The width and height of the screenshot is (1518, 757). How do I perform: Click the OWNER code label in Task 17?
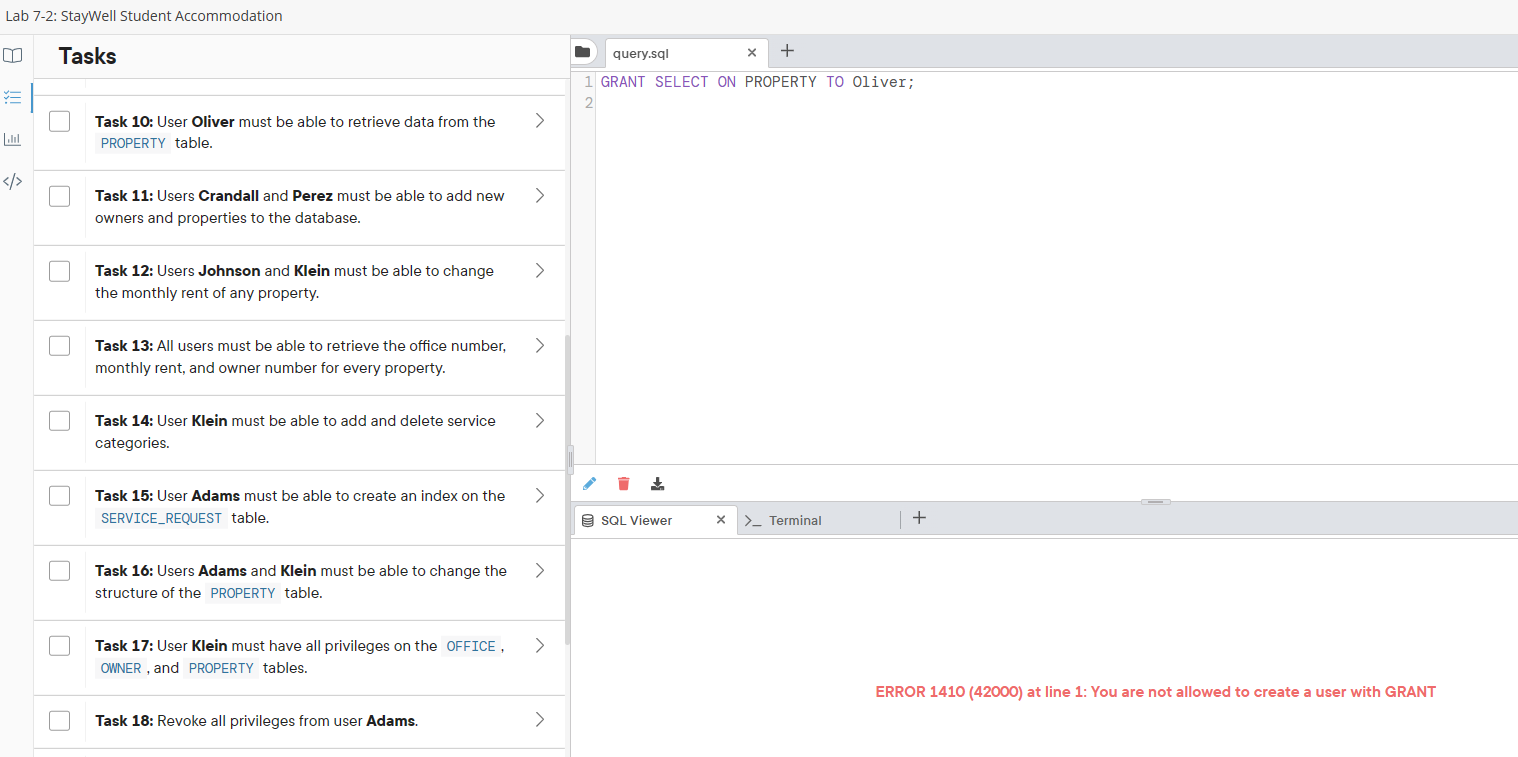121,668
